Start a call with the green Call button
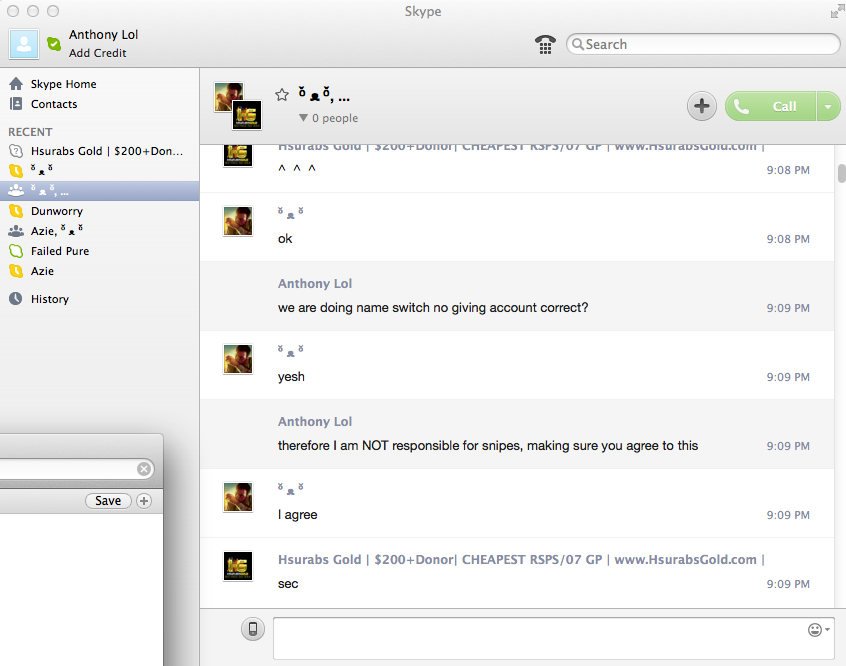Image resolution: width=846 pixels, height=666 pixels. [x=770, y=106]
